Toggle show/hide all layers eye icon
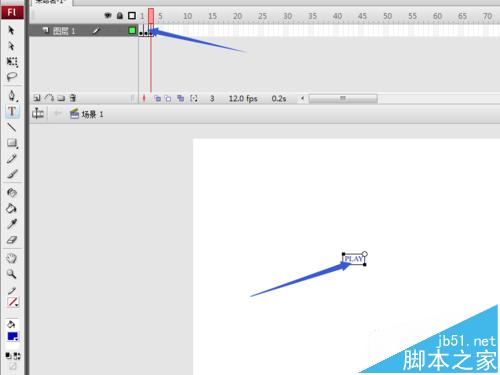The image size is (500, 375). 108,15
